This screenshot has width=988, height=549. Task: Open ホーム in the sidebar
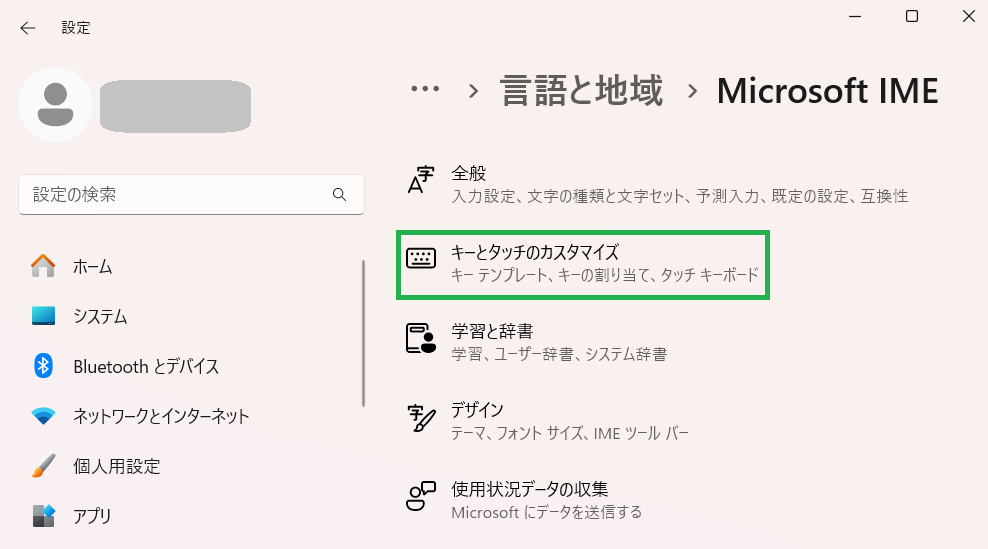(x=92, y=267)
